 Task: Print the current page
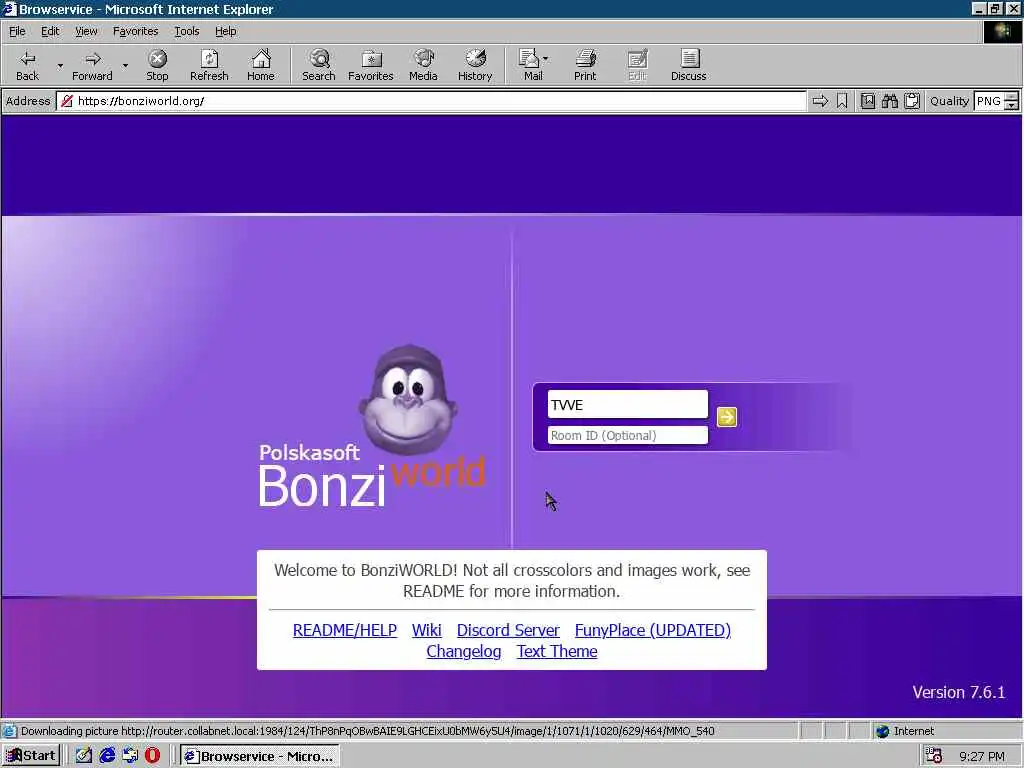coord(585,65)
